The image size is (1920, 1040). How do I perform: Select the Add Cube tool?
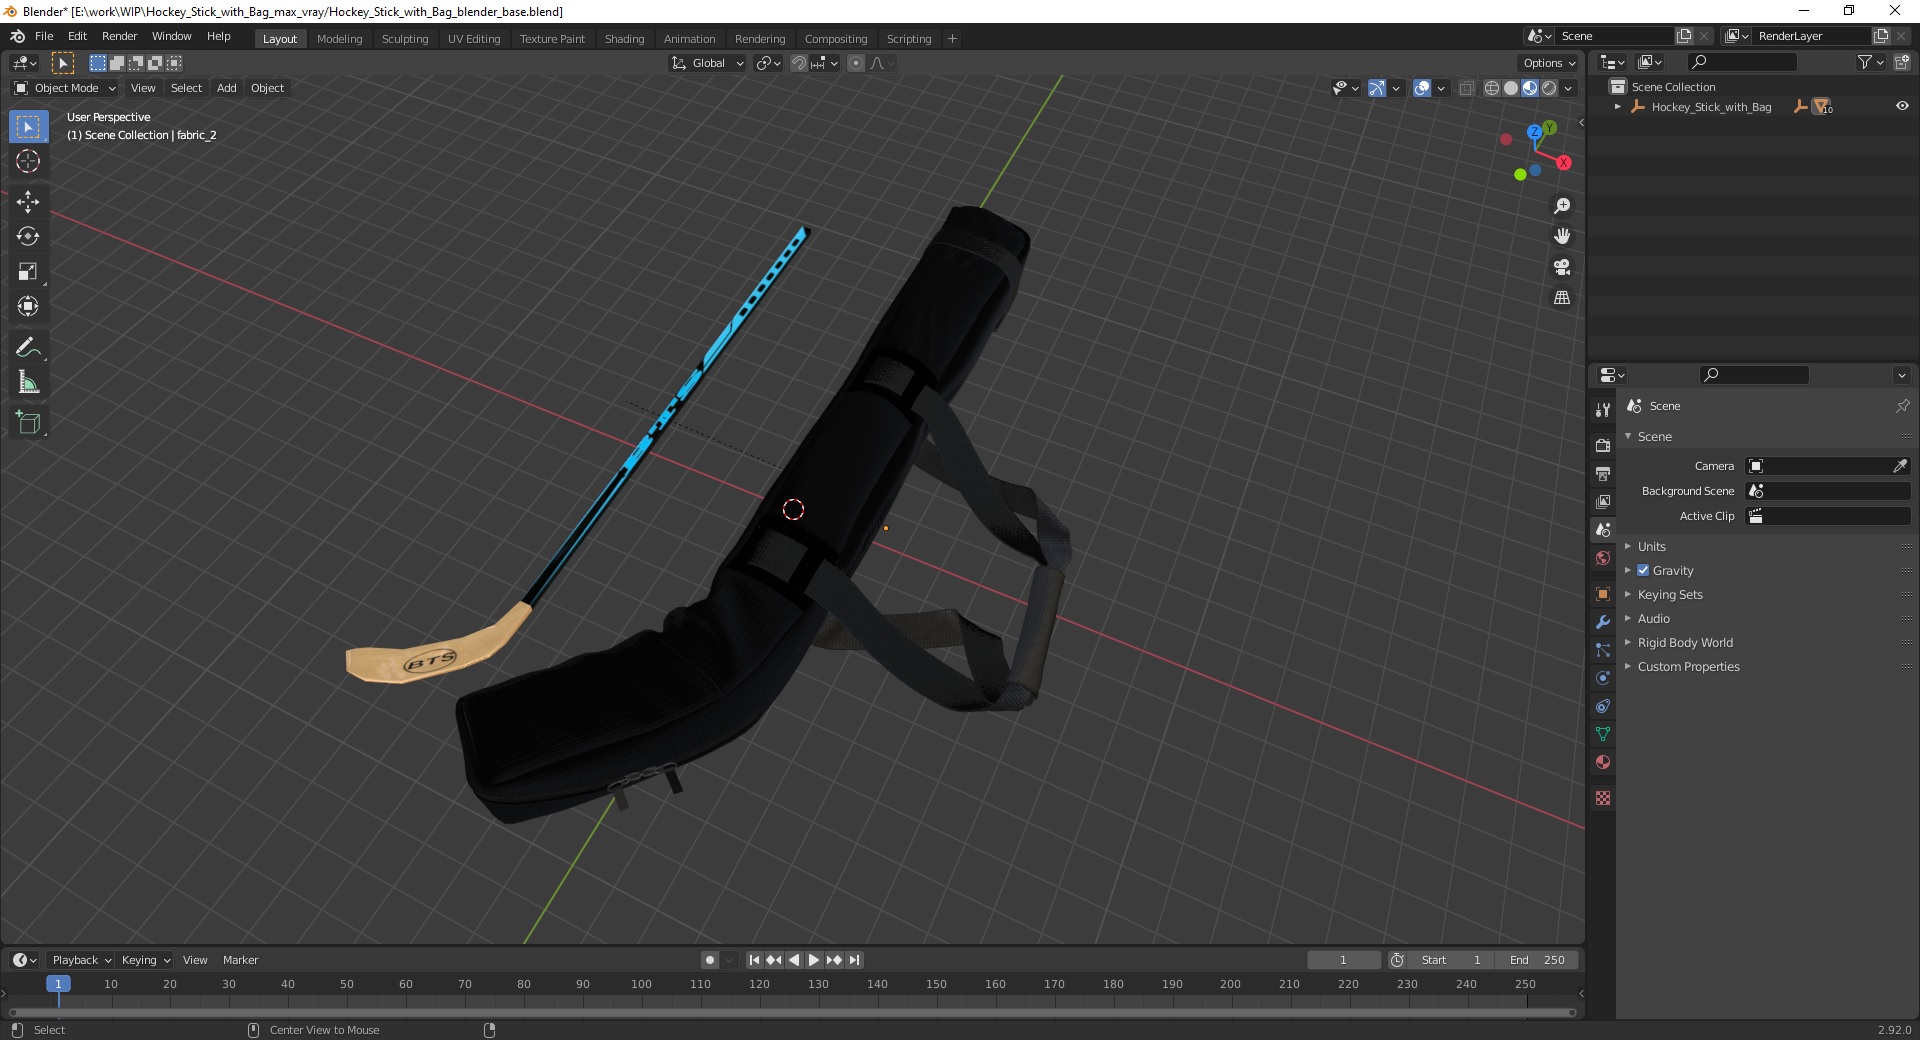click(28, 422)
